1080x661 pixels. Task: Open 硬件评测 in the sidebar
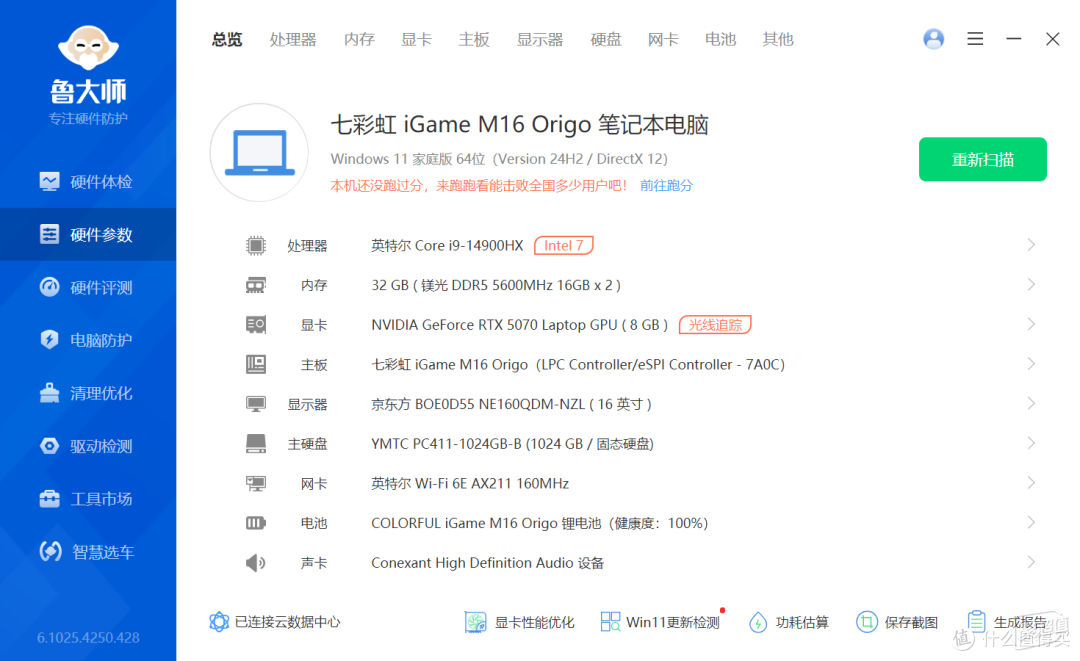coord(87,287)
